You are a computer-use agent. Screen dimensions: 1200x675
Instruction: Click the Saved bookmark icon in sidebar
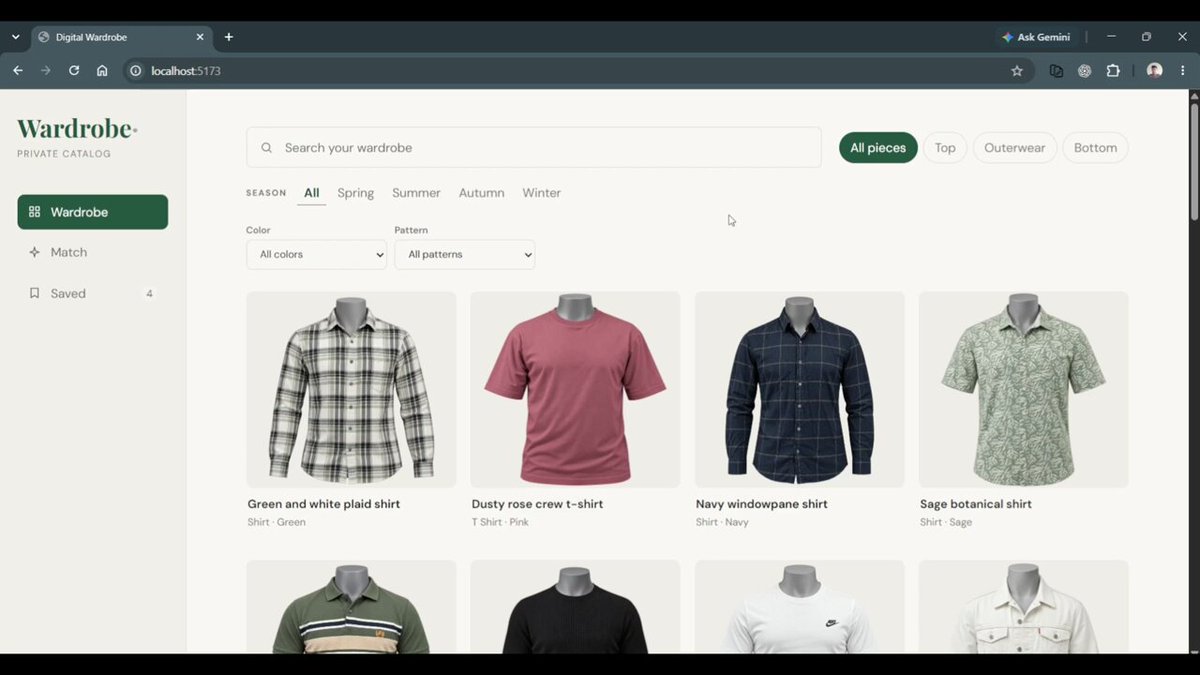tap(35, 293)
